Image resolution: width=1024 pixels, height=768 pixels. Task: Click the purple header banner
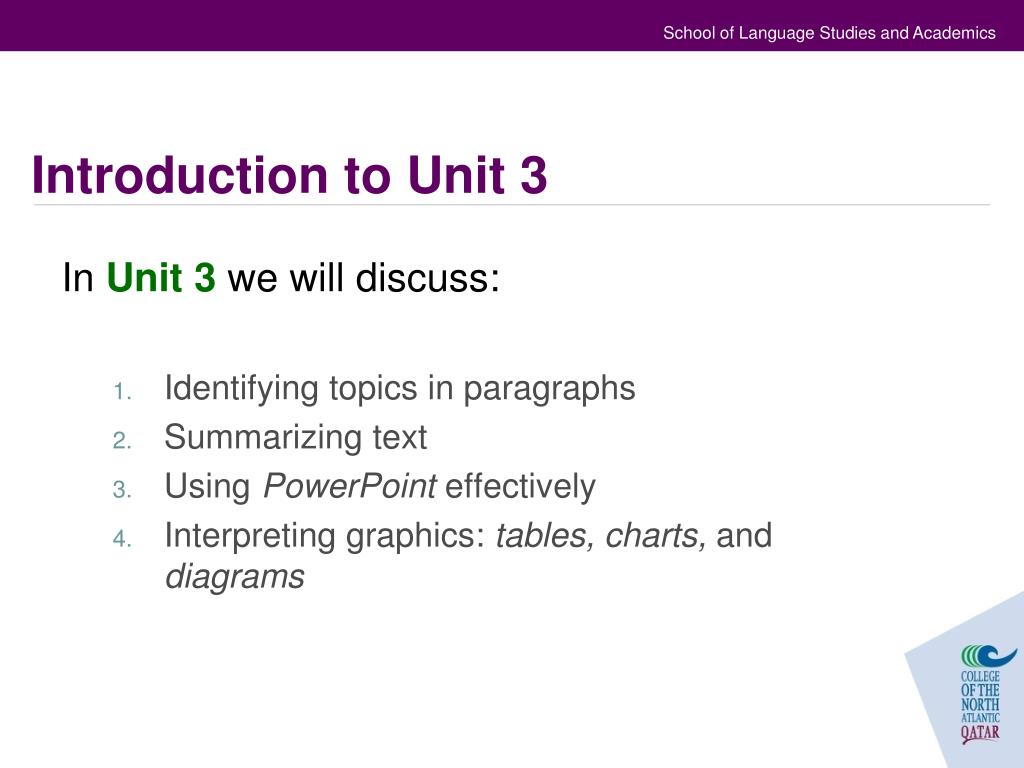[x=512, y=25]
